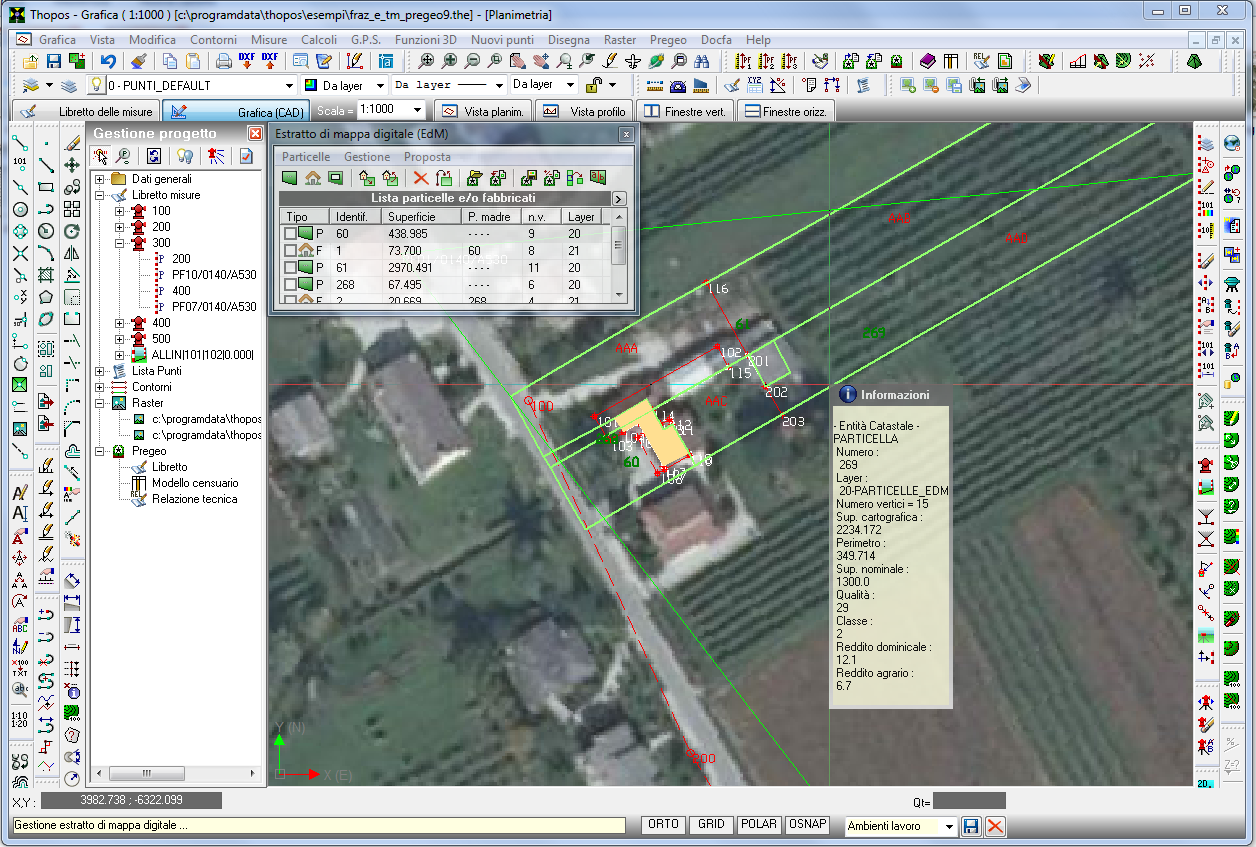Switch to Libretto delle misure tab

(85, 111)
